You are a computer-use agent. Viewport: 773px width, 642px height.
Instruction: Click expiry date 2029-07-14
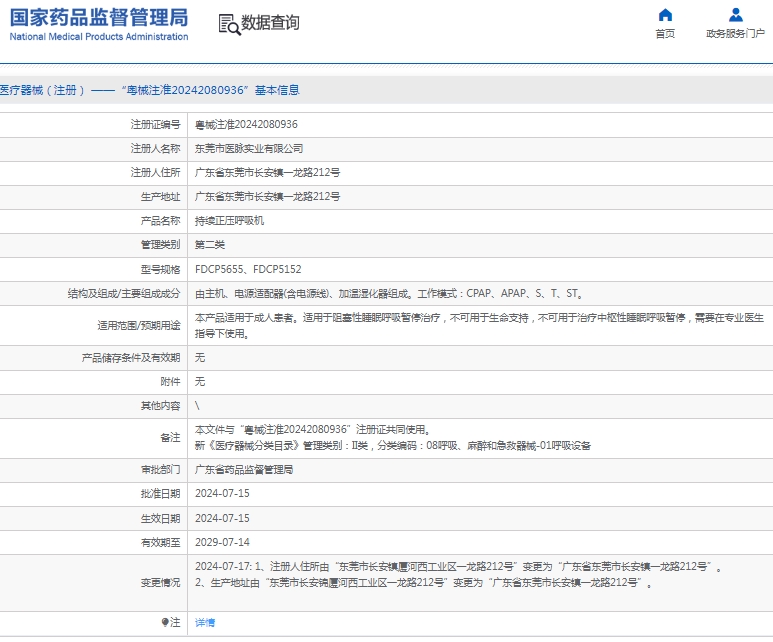pos(222,542)
